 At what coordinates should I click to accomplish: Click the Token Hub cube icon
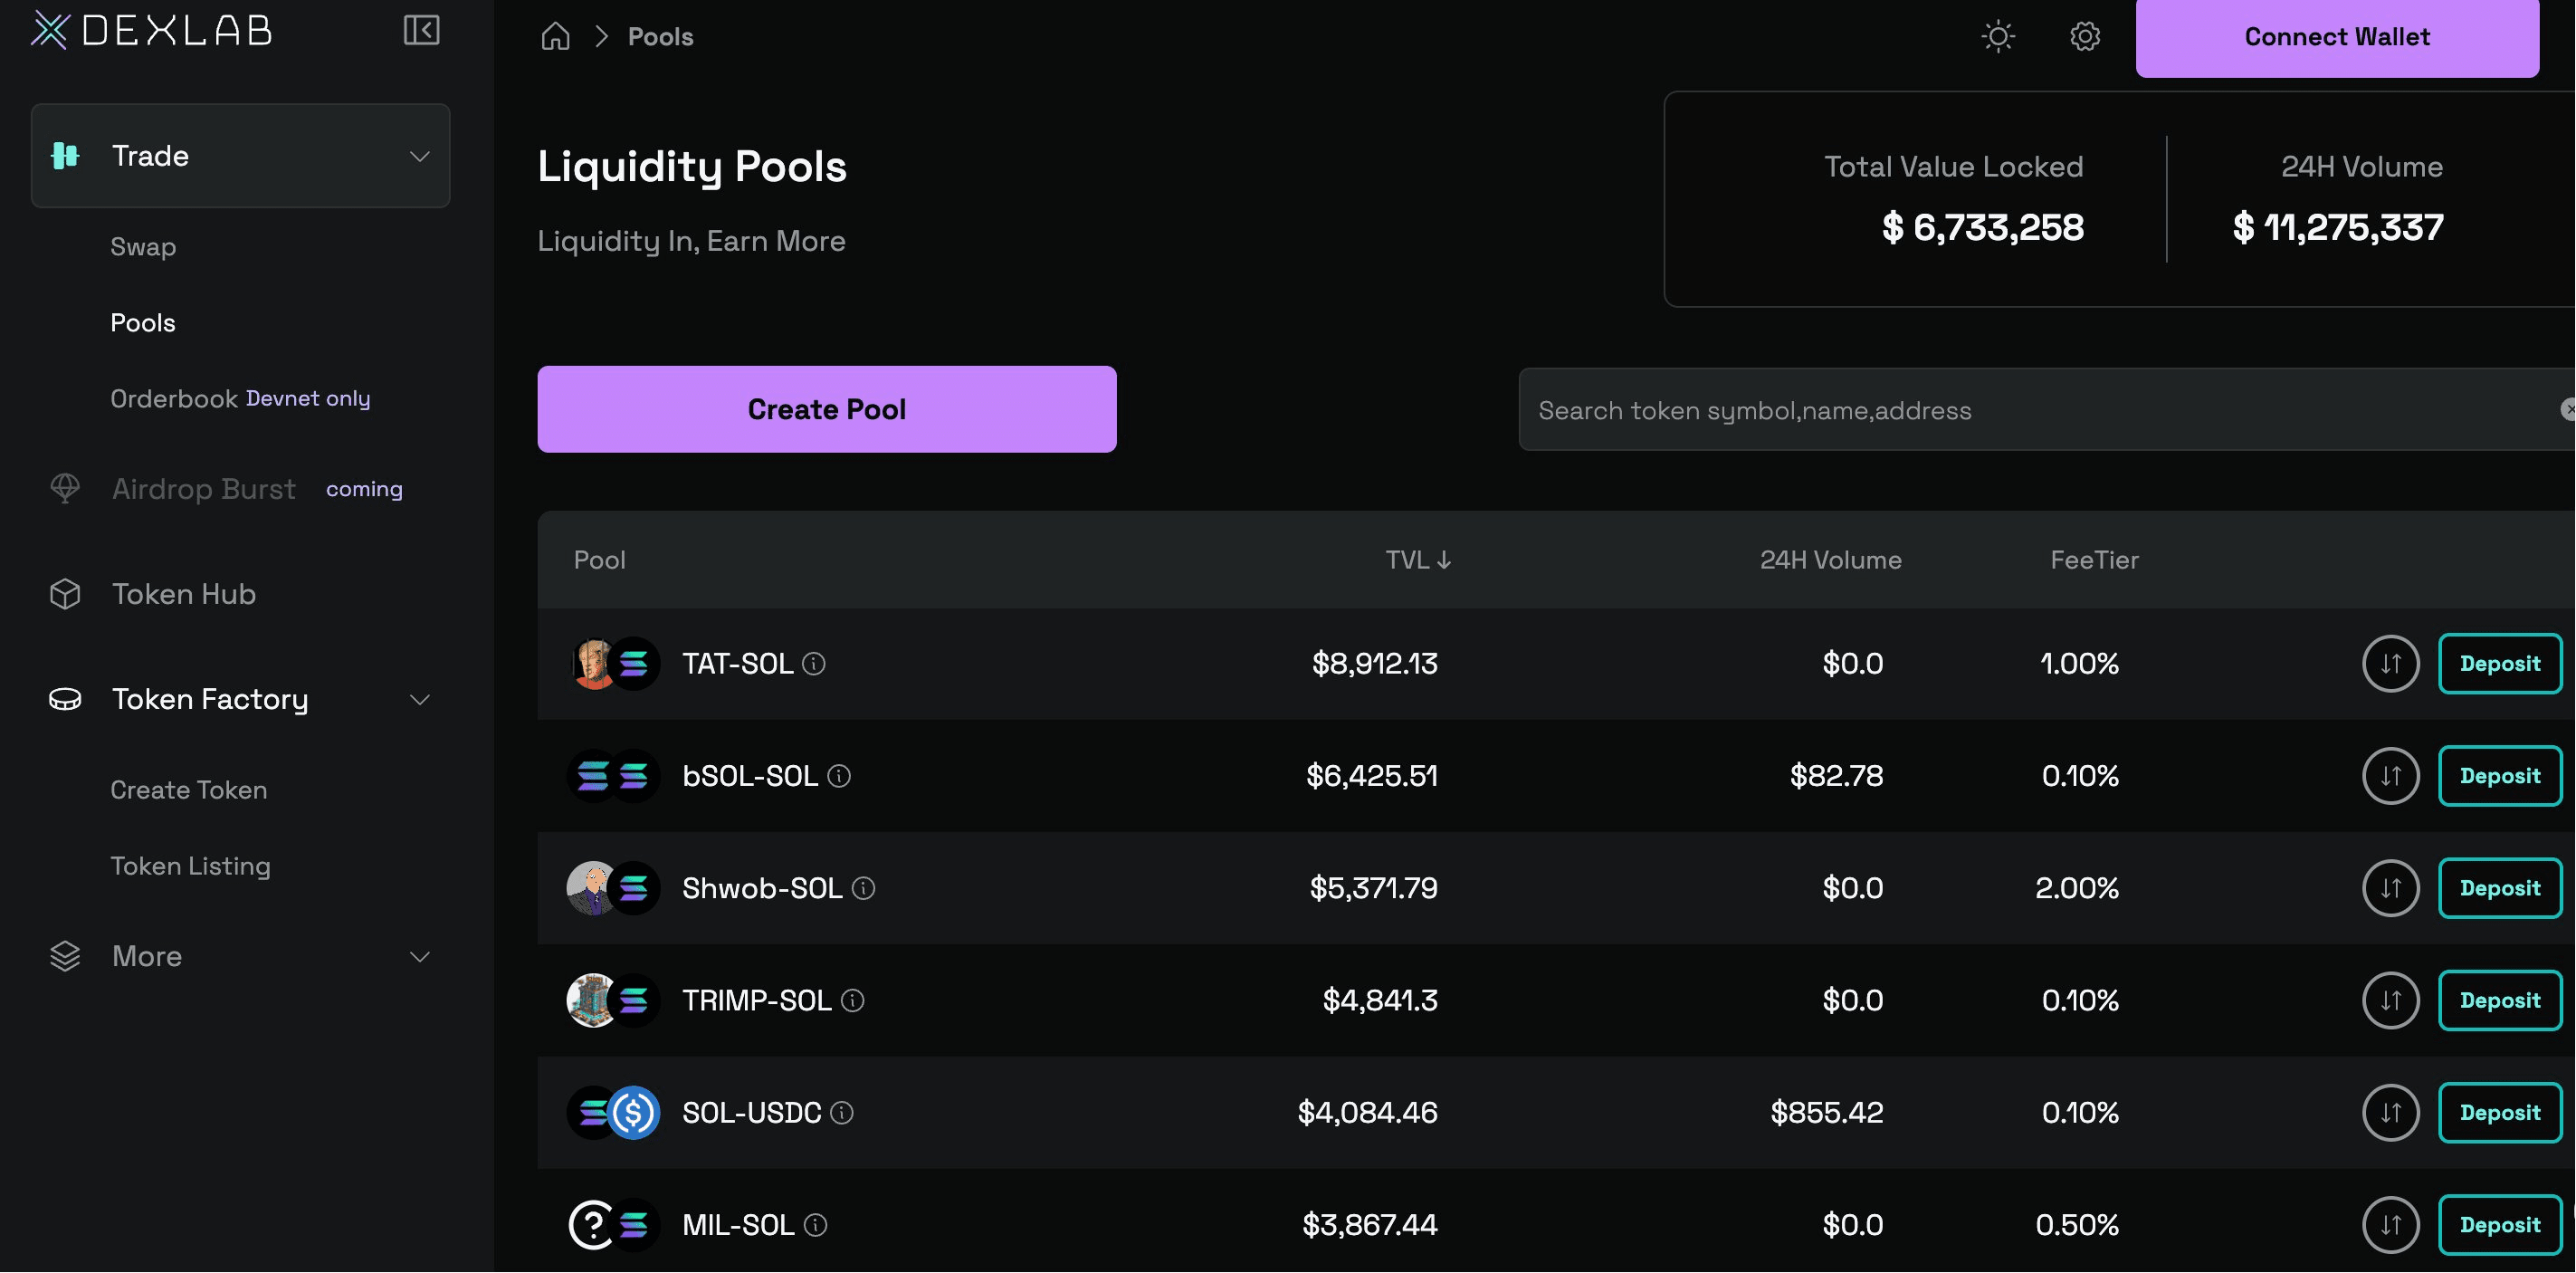65,594
